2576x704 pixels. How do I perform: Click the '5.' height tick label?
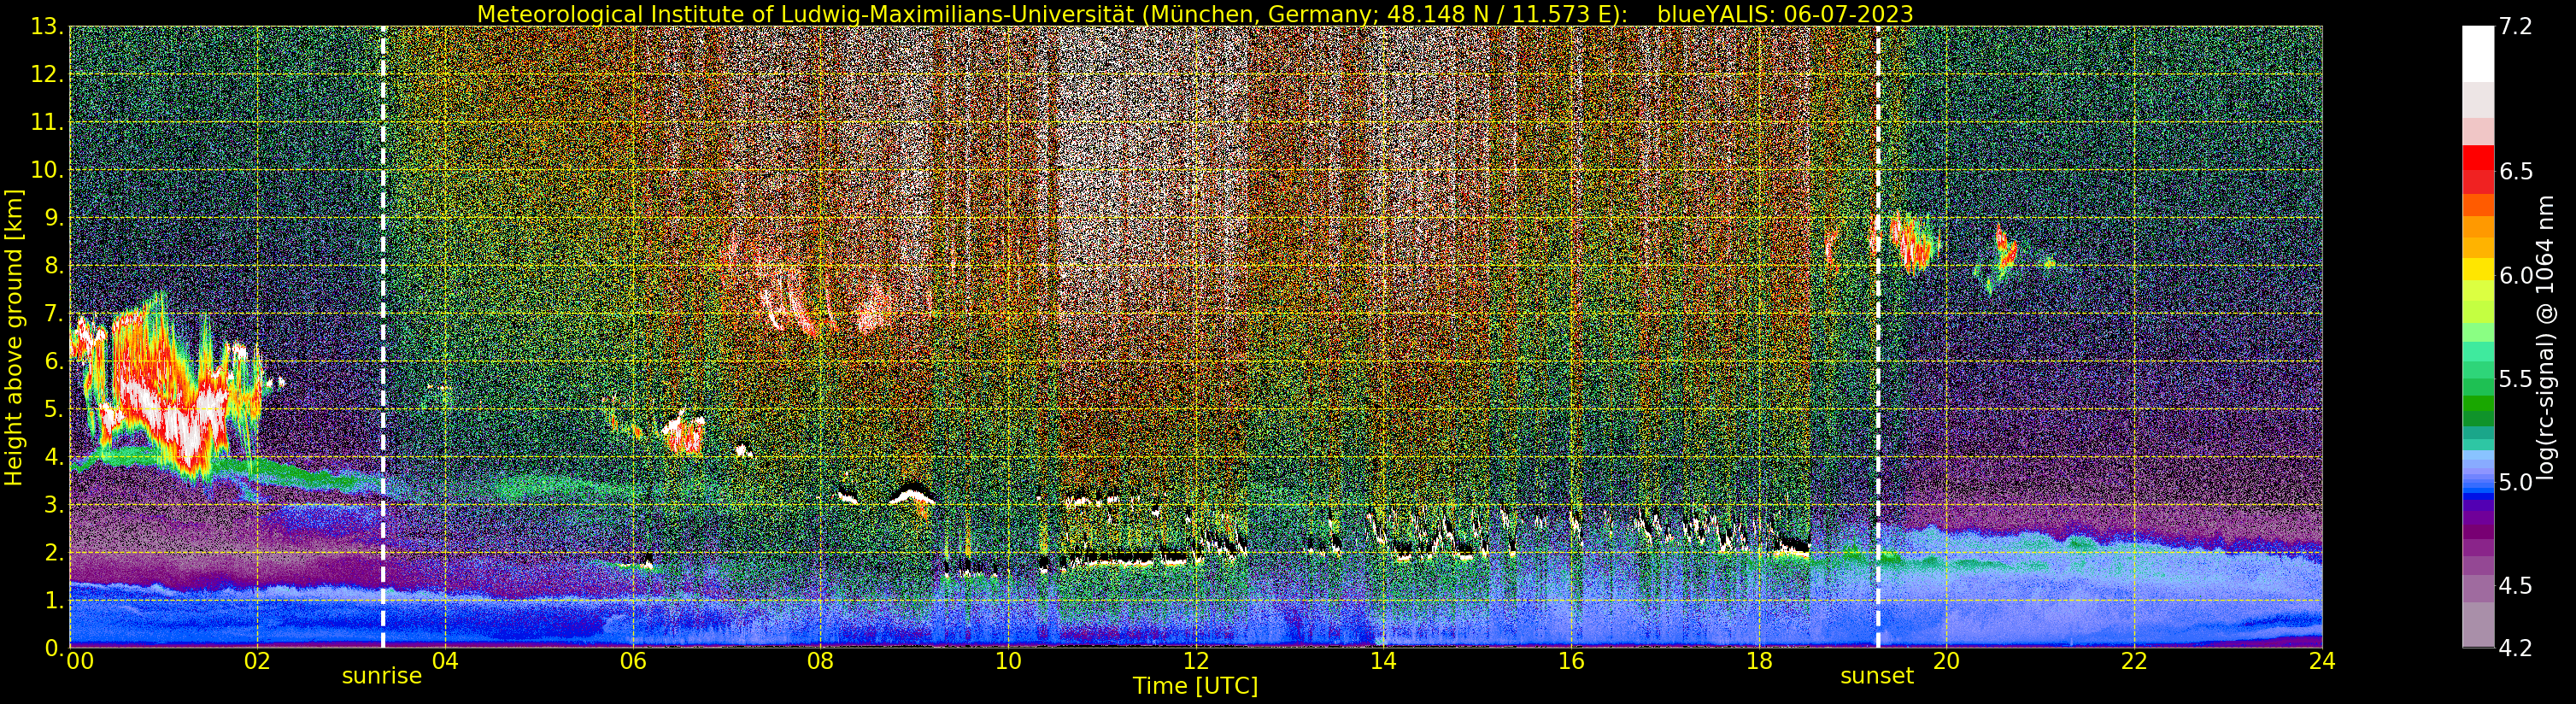(54, 410)
